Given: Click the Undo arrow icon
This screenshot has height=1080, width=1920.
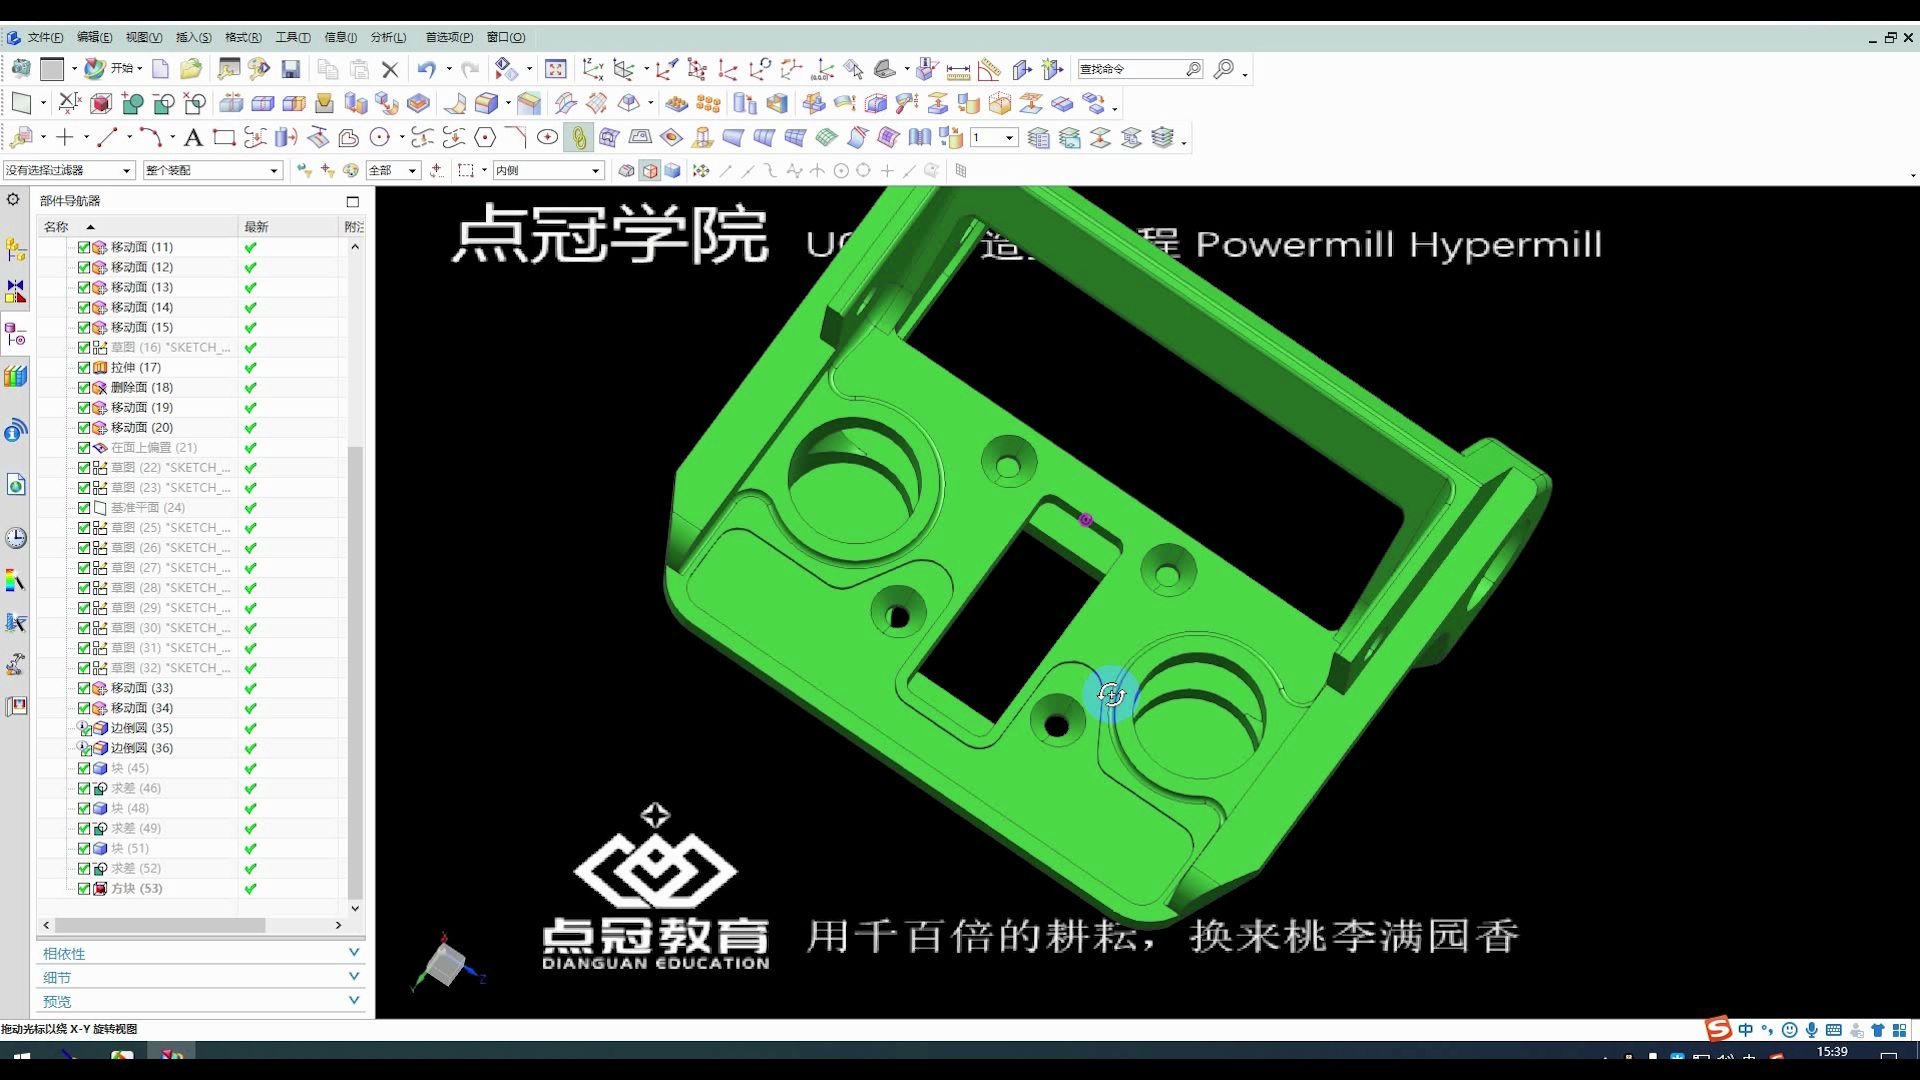Looking at the screenshot, I should click(427, 69).
